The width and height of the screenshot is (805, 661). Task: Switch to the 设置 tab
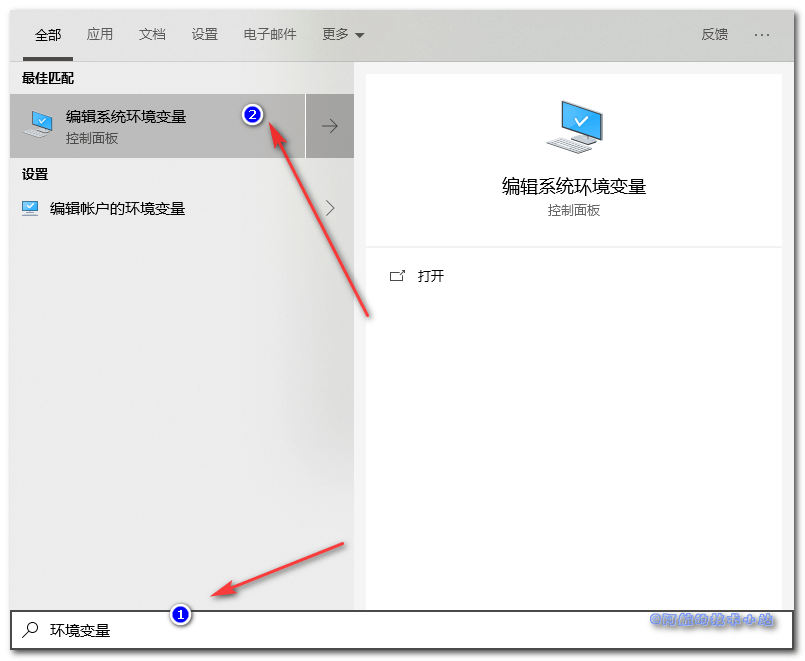(x=204, y=33)
